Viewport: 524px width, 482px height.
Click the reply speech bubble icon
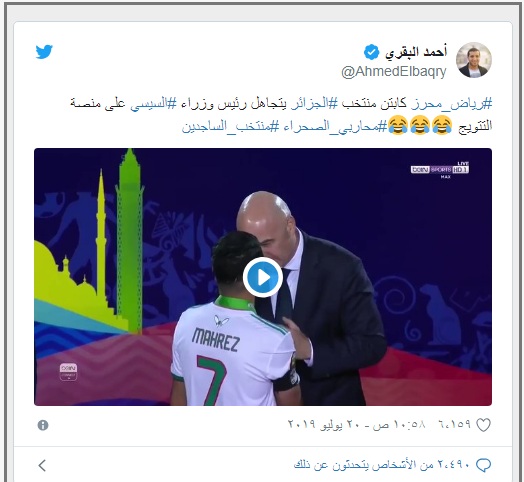[x=483, y=465]
